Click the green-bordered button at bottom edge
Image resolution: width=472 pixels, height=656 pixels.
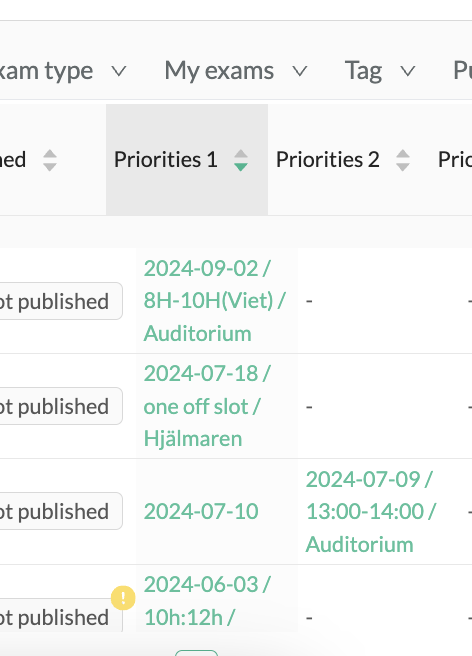[196, 653]
